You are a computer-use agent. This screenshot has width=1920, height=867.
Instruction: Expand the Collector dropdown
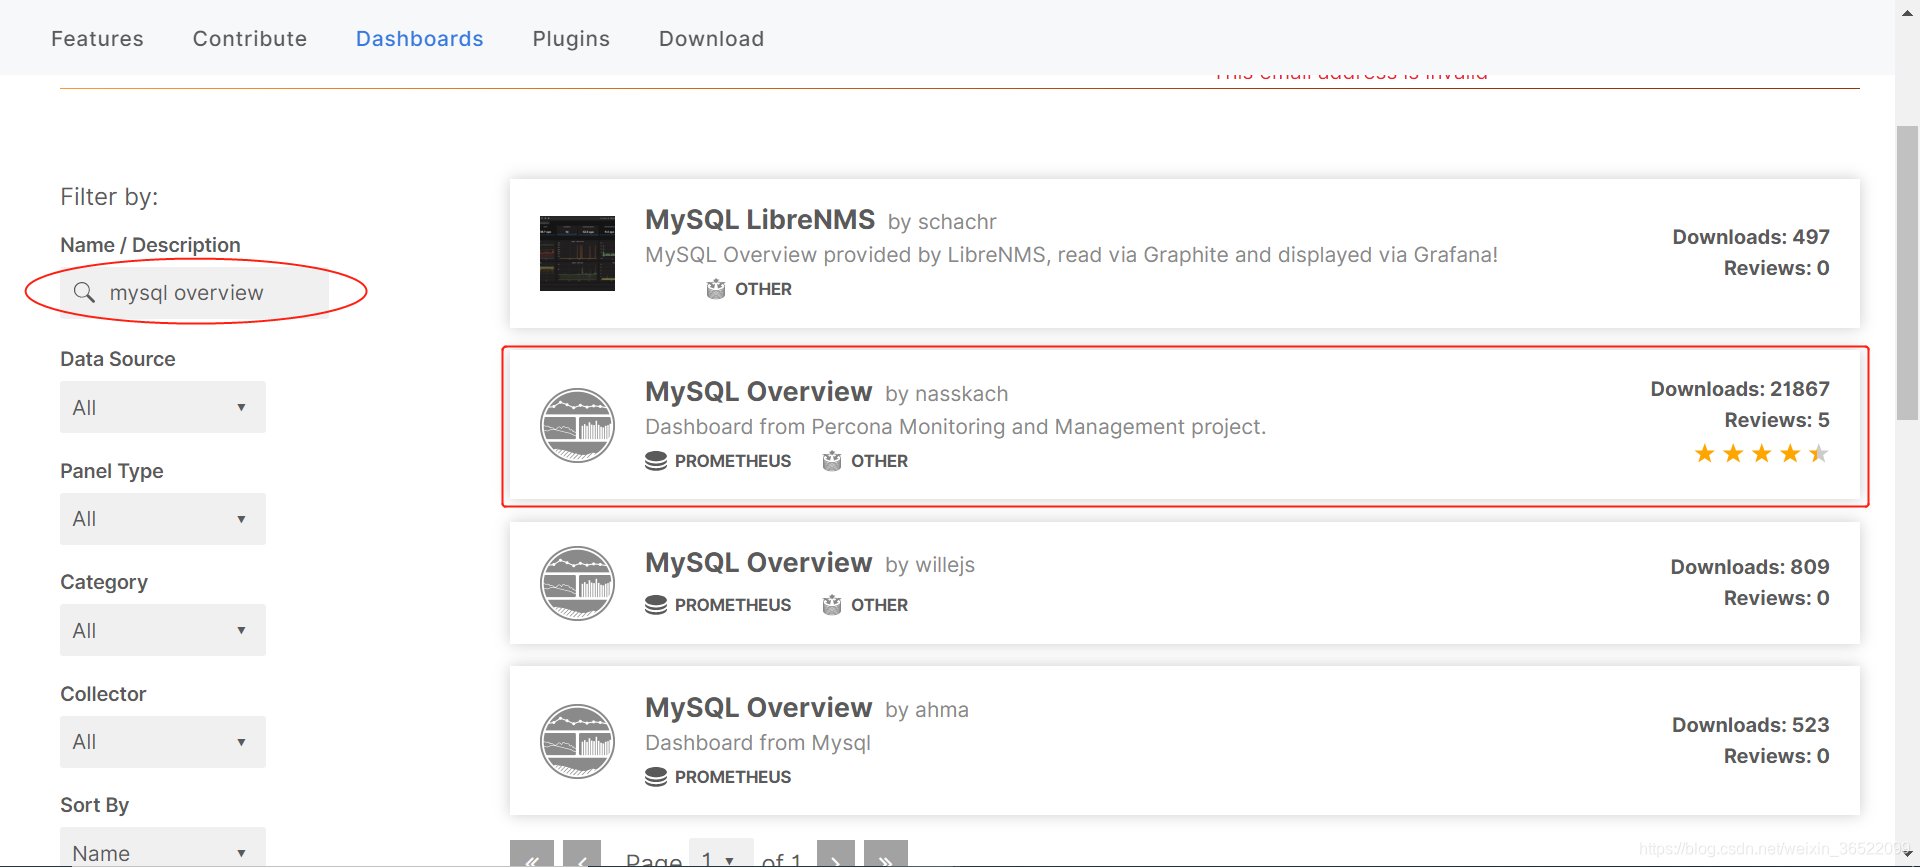[x=163, y=742]
